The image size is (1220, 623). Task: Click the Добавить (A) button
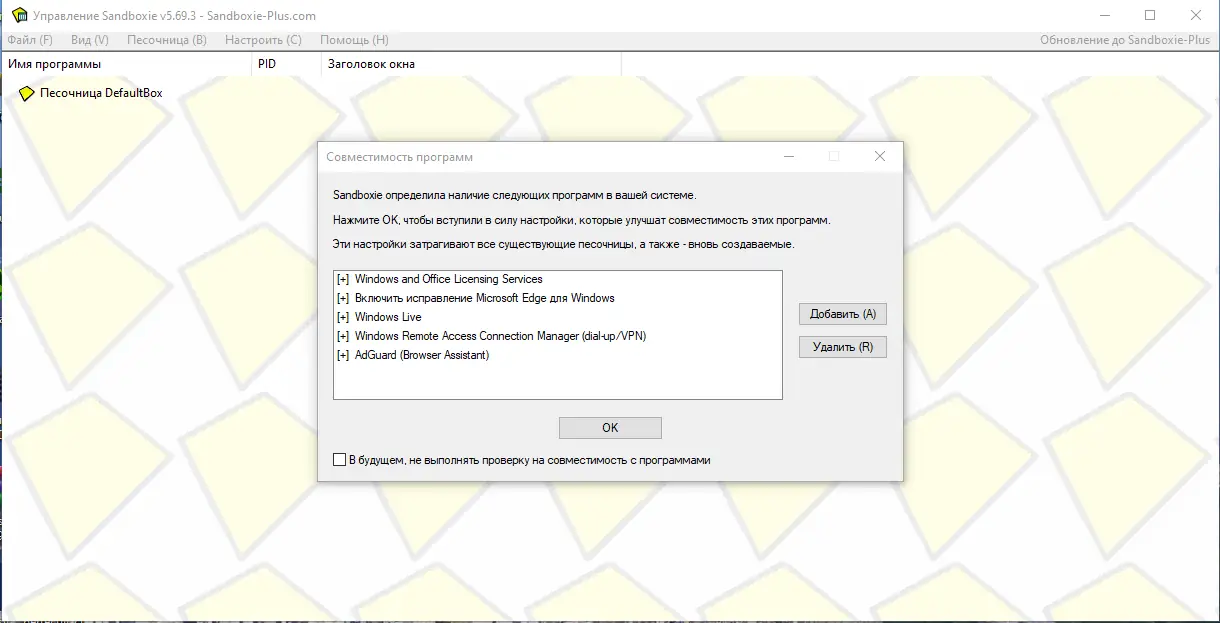click(843, 314)
